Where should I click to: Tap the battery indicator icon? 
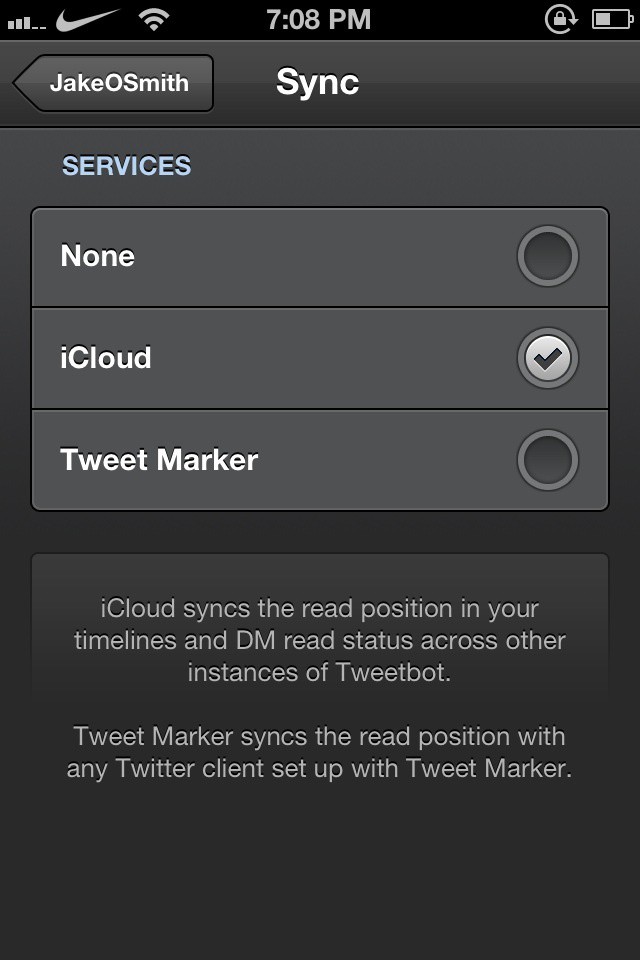click(612, 19)
